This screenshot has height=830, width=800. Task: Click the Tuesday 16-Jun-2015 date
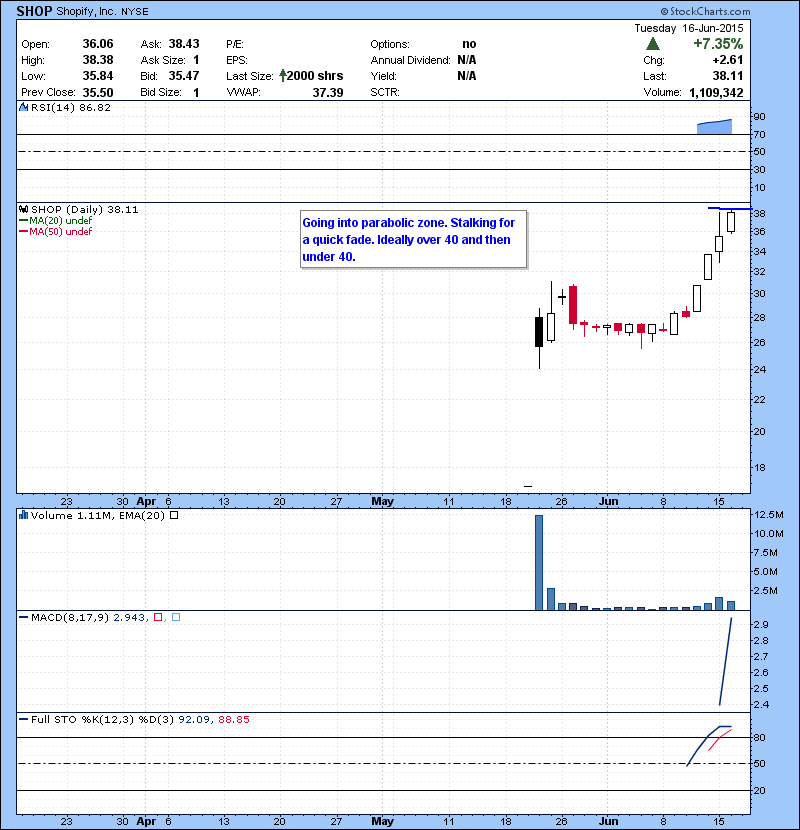[x=689, y=28]
